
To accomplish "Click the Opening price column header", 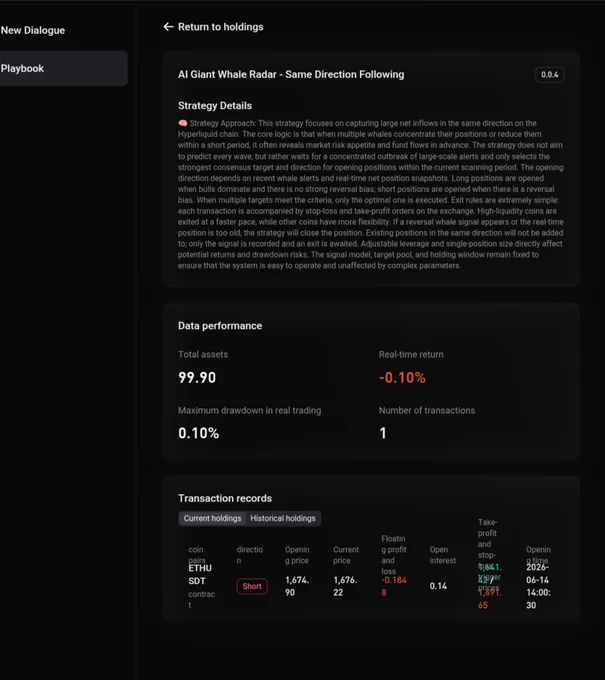I will [297, 555].
